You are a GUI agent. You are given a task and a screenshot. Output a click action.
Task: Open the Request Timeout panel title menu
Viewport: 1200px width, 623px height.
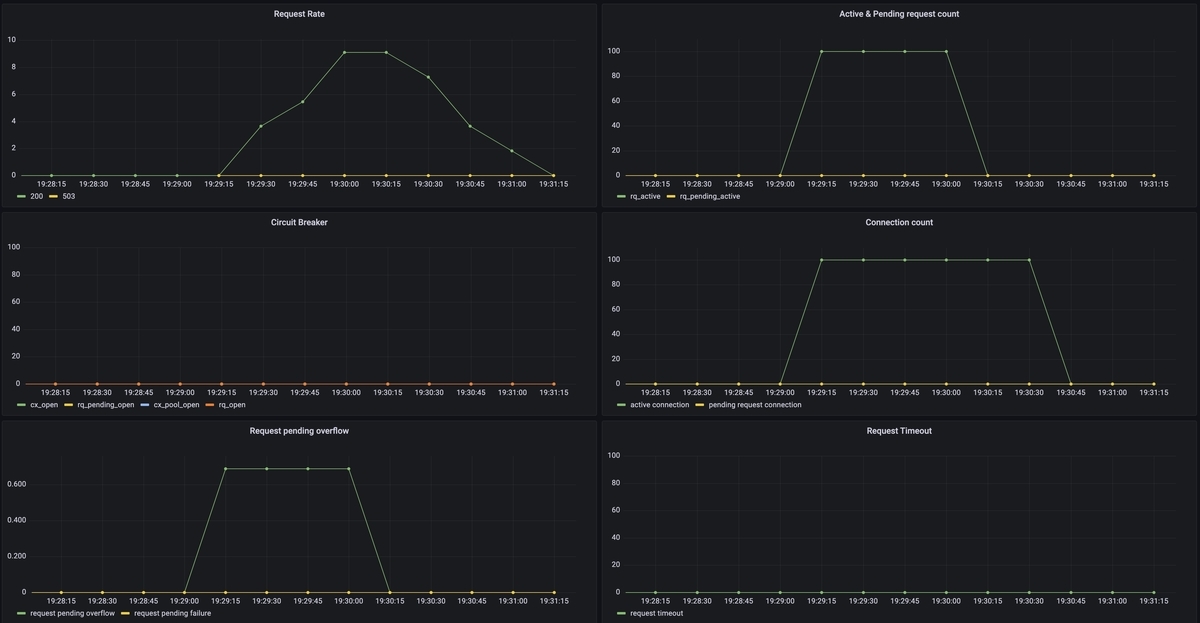tap(899, 430)
